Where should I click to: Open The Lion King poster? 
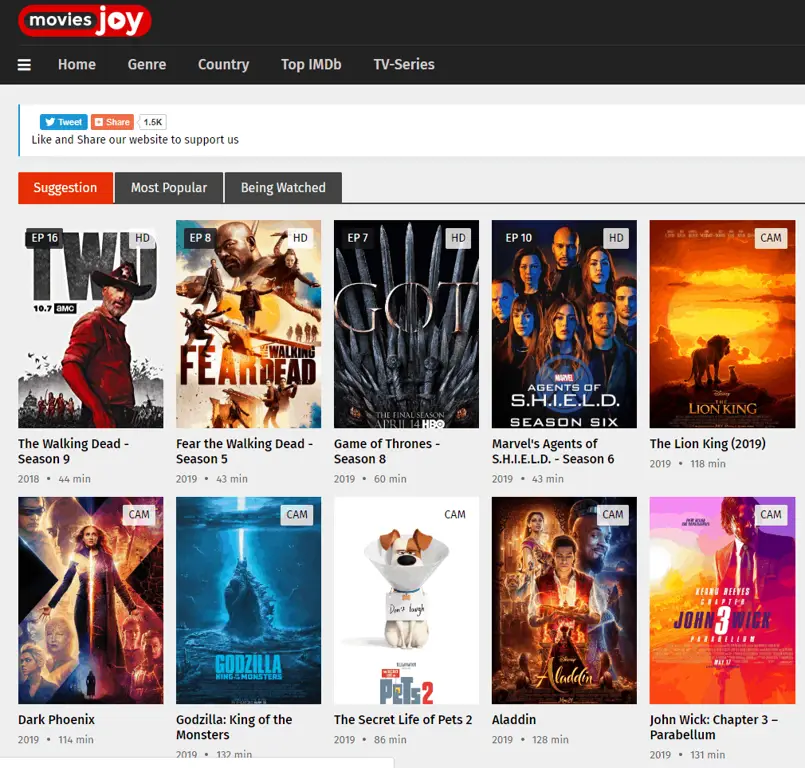[x=722, y=324]
